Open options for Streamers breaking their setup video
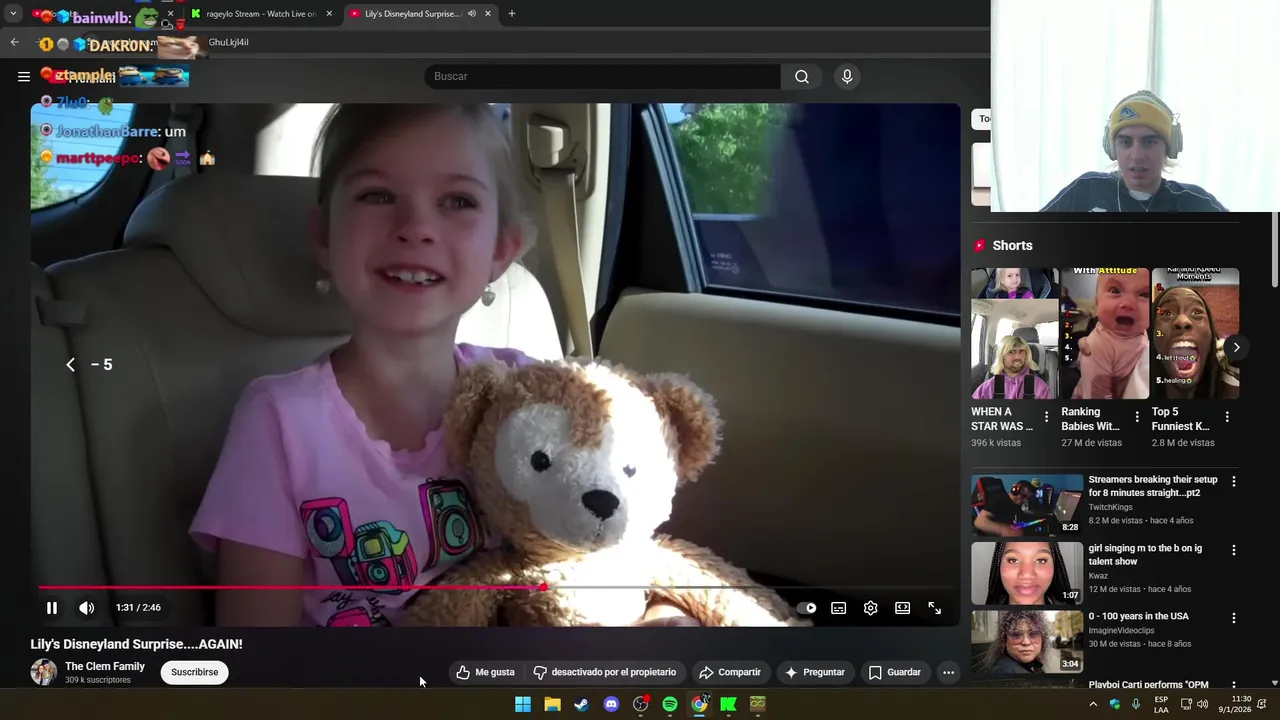1280x720 pixels. pyautogui.click(x=1234, y=482)
